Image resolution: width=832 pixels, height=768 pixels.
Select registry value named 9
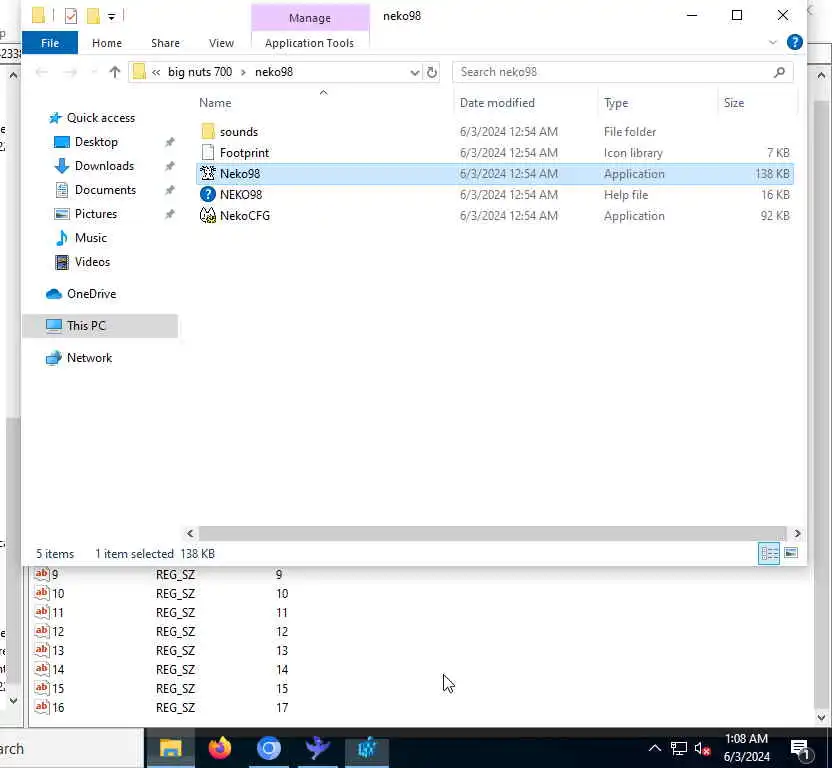tap(55, 574)
